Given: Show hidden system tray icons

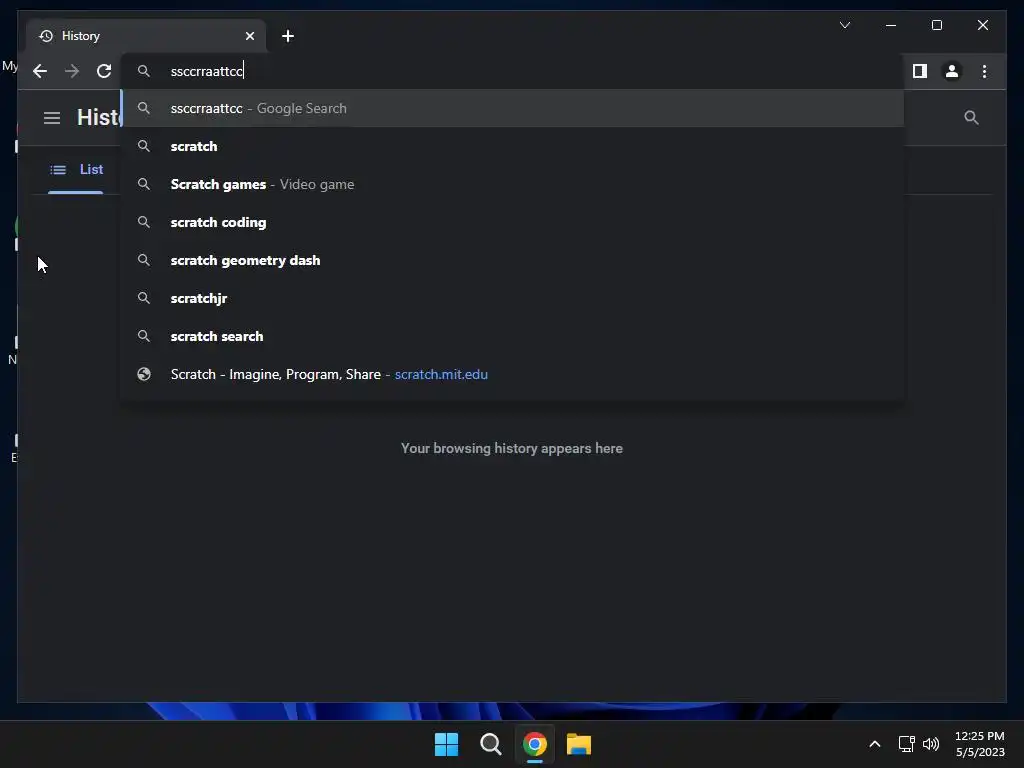Looking at the screenshot, I should tap(874, 744).
